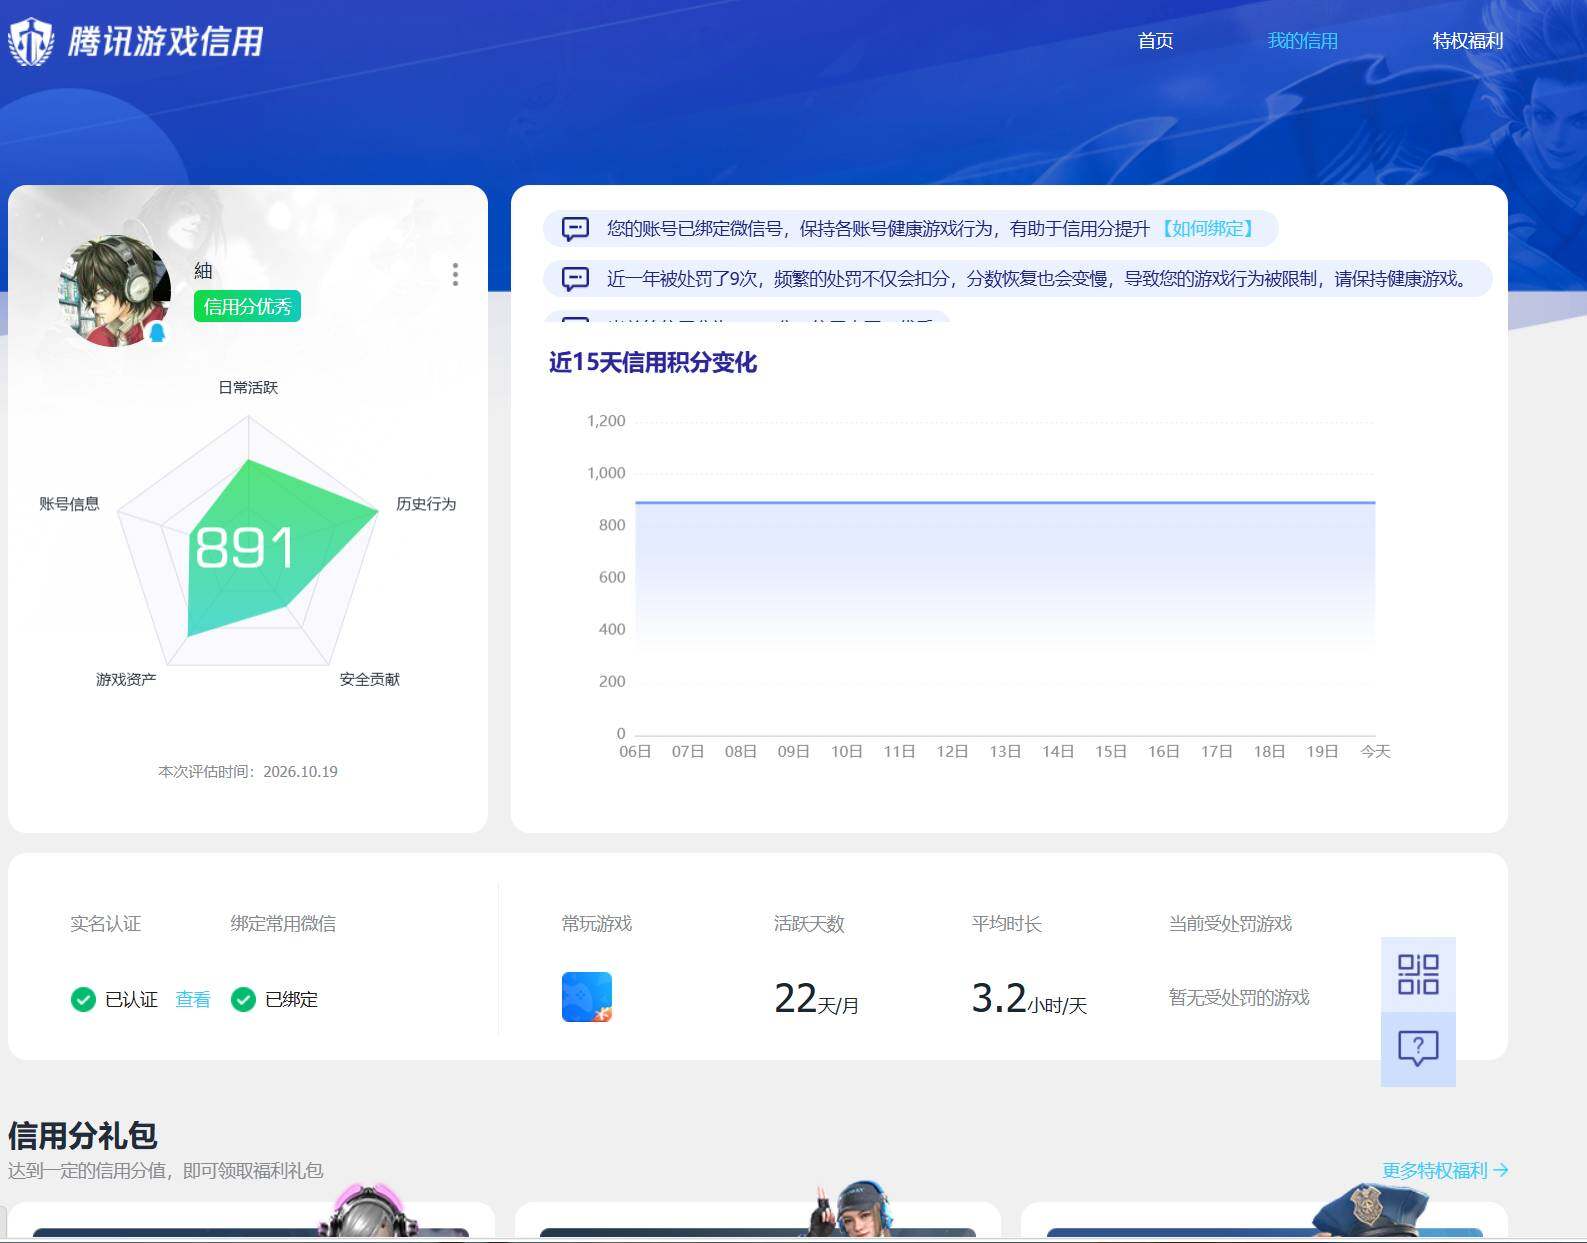Click the 实名认证 label
The image size is (1587, 1243).
click(105, 923)
